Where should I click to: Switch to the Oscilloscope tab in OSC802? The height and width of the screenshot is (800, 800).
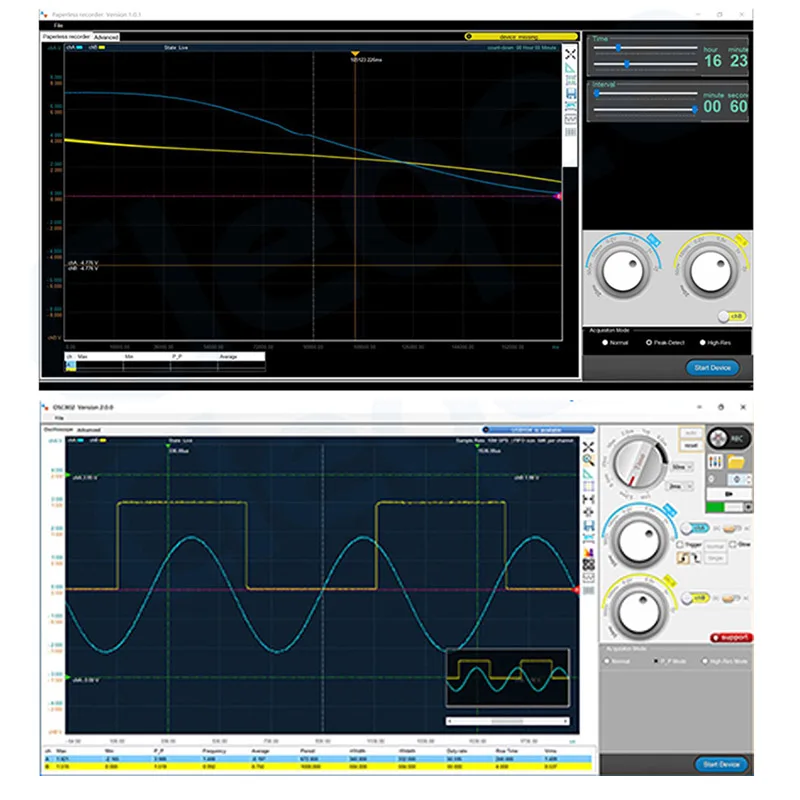pyautogui.click(x=59, y=430)
